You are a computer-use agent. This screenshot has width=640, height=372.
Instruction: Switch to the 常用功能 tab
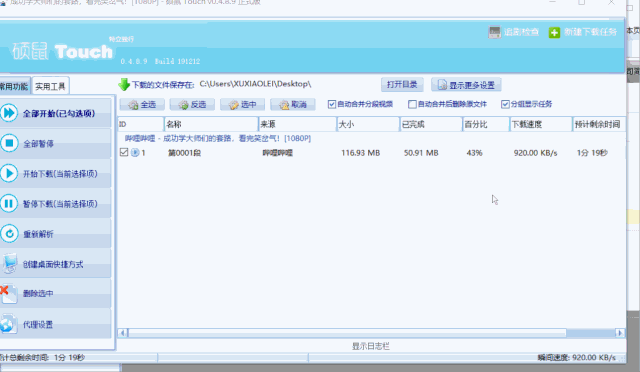[14, 86]
